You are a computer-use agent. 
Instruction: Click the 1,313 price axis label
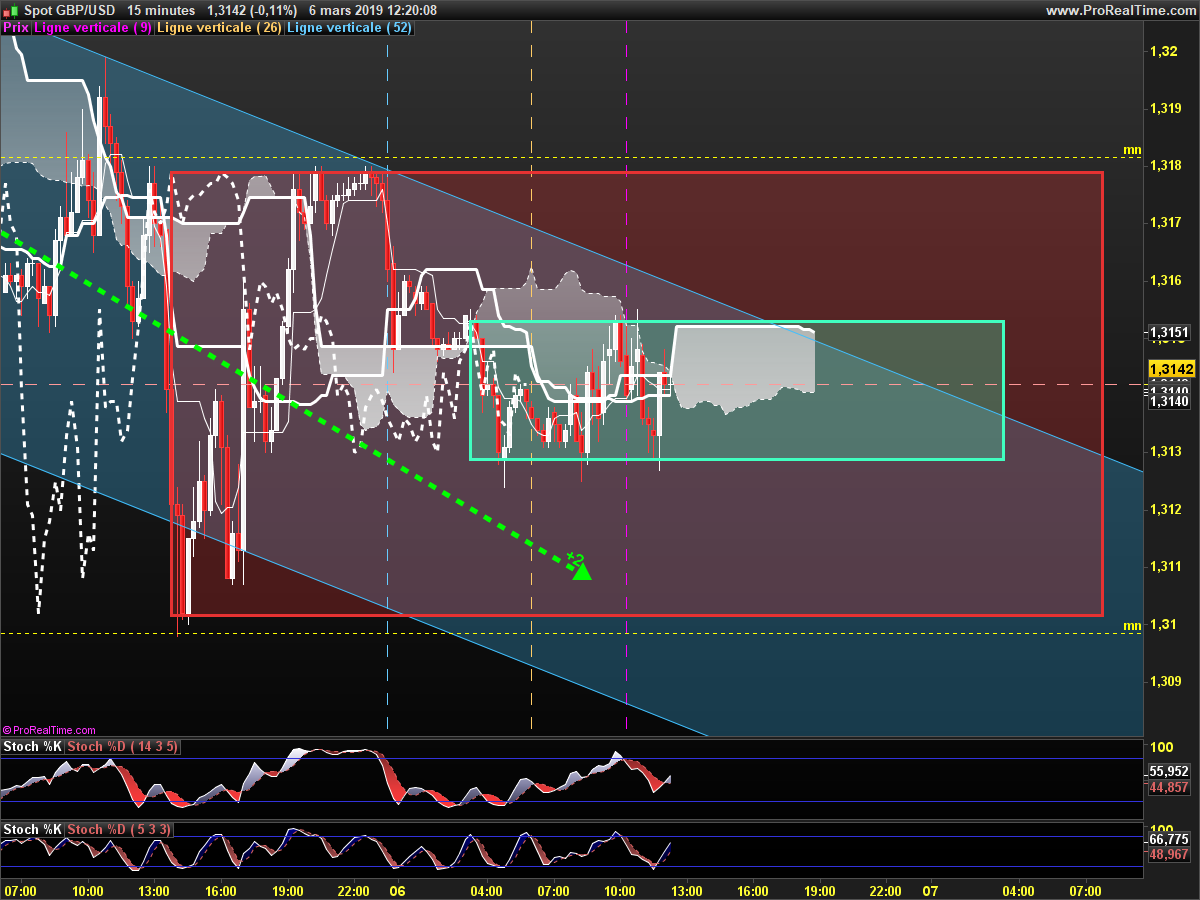[x=1166, y=452]
